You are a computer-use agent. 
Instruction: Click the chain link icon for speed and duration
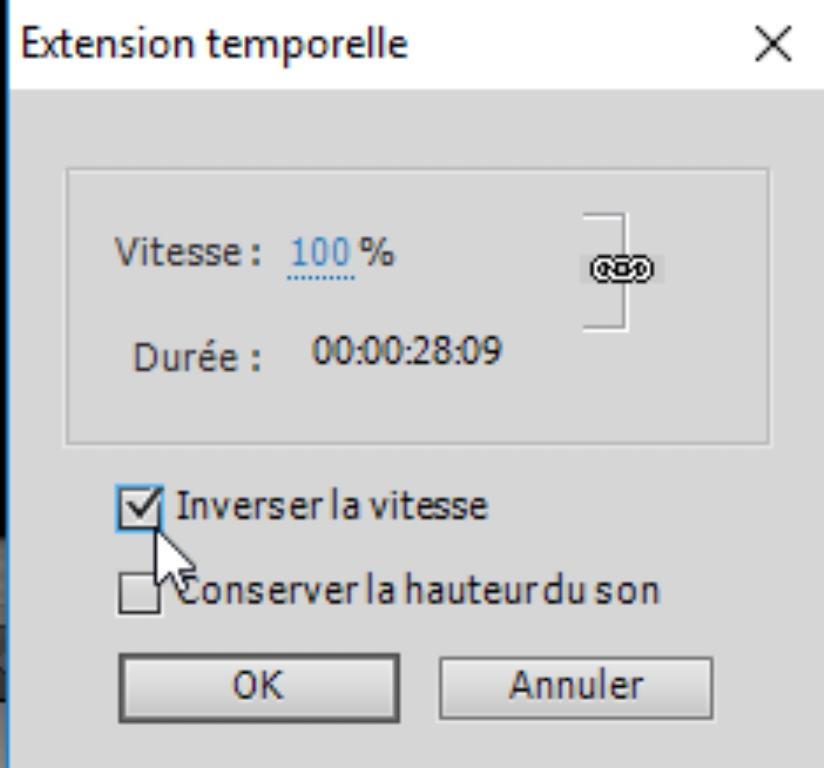[621, 269]
